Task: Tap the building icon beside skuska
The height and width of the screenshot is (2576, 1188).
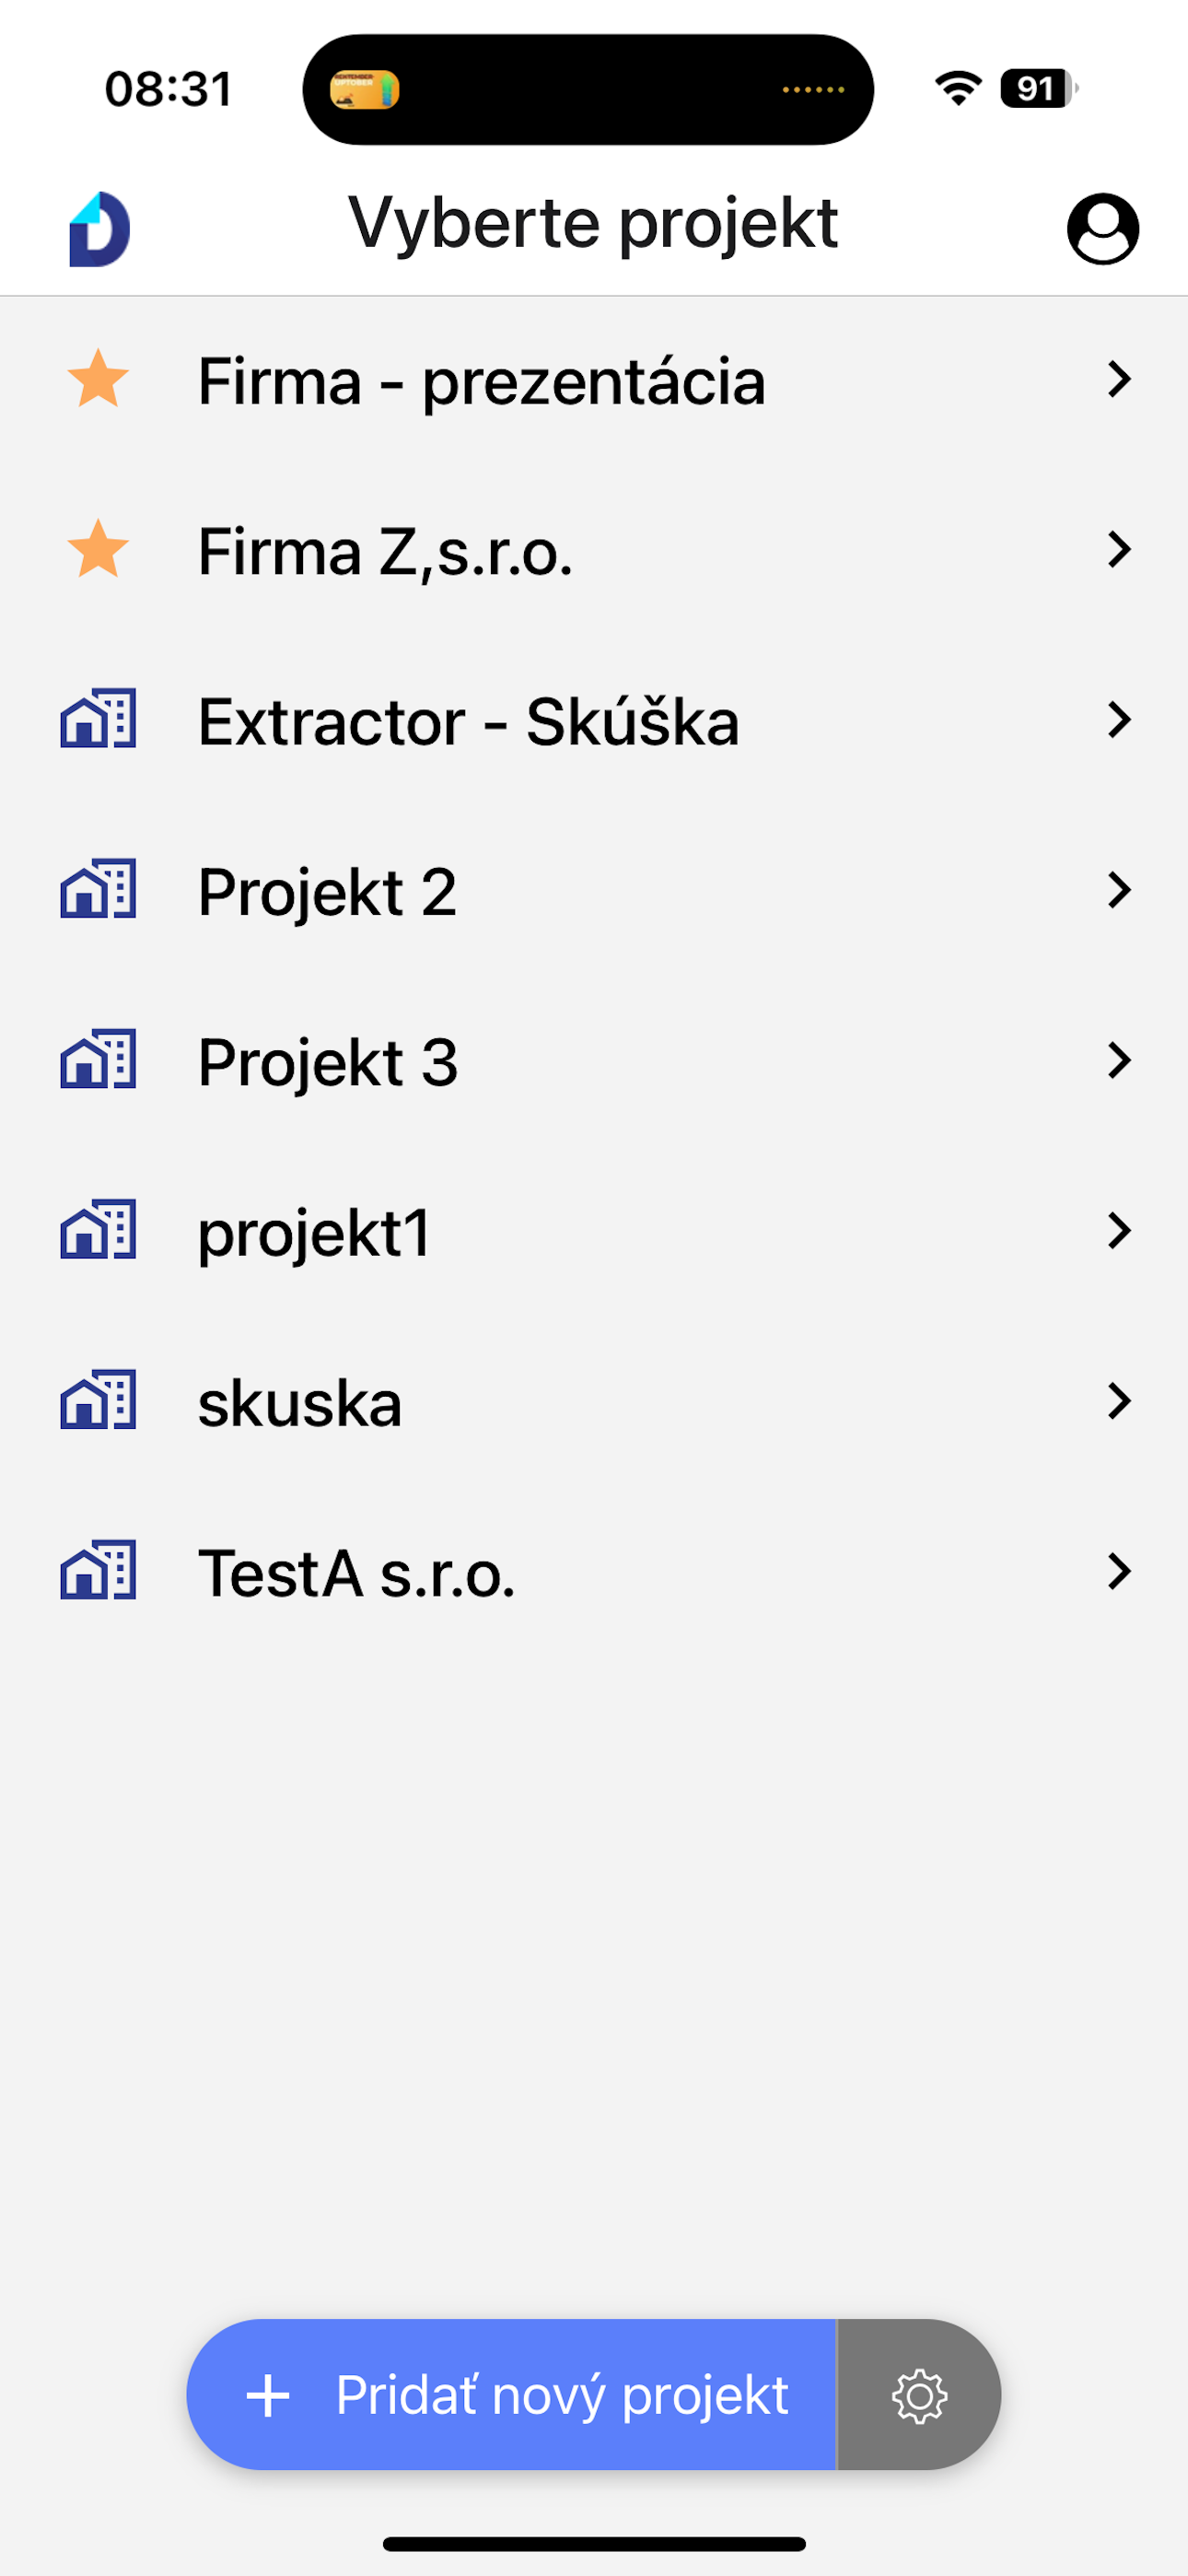Action: click(x=98, y=1400)
